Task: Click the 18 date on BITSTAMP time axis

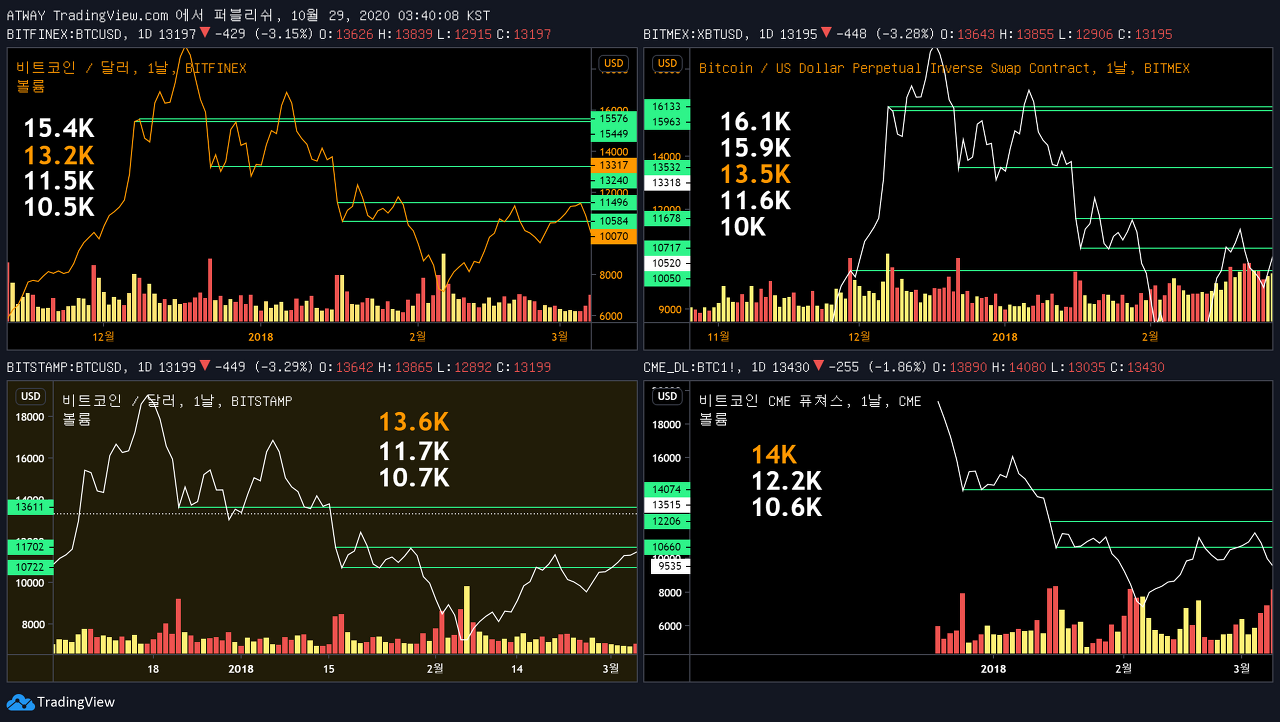Action: click(x=153, y=668)
